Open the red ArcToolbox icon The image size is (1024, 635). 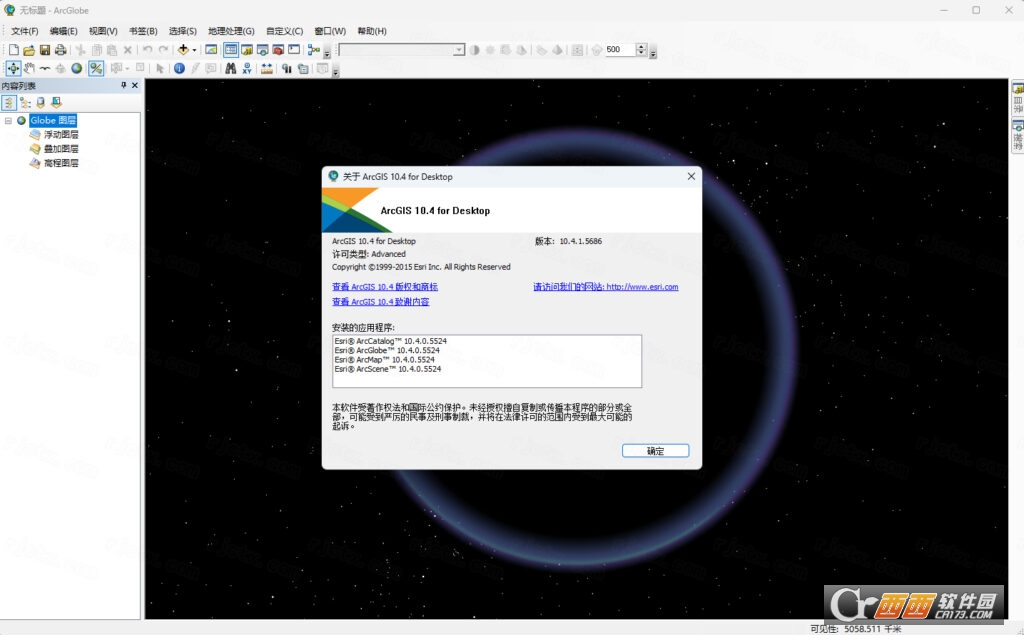[278, 50]
